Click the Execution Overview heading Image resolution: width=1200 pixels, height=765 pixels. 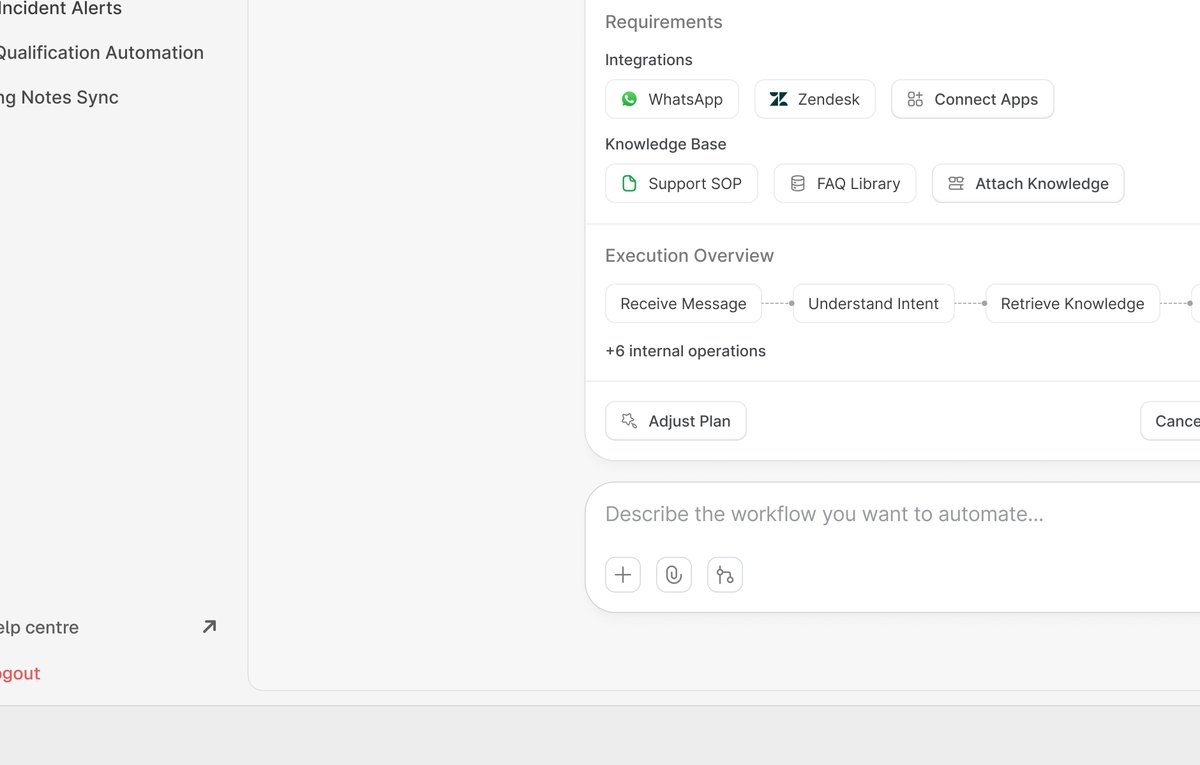(690, 256)
